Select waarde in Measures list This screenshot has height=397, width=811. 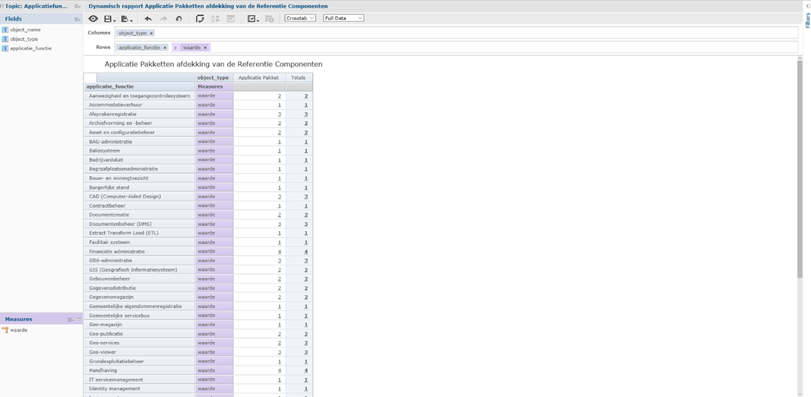[19, 330]
